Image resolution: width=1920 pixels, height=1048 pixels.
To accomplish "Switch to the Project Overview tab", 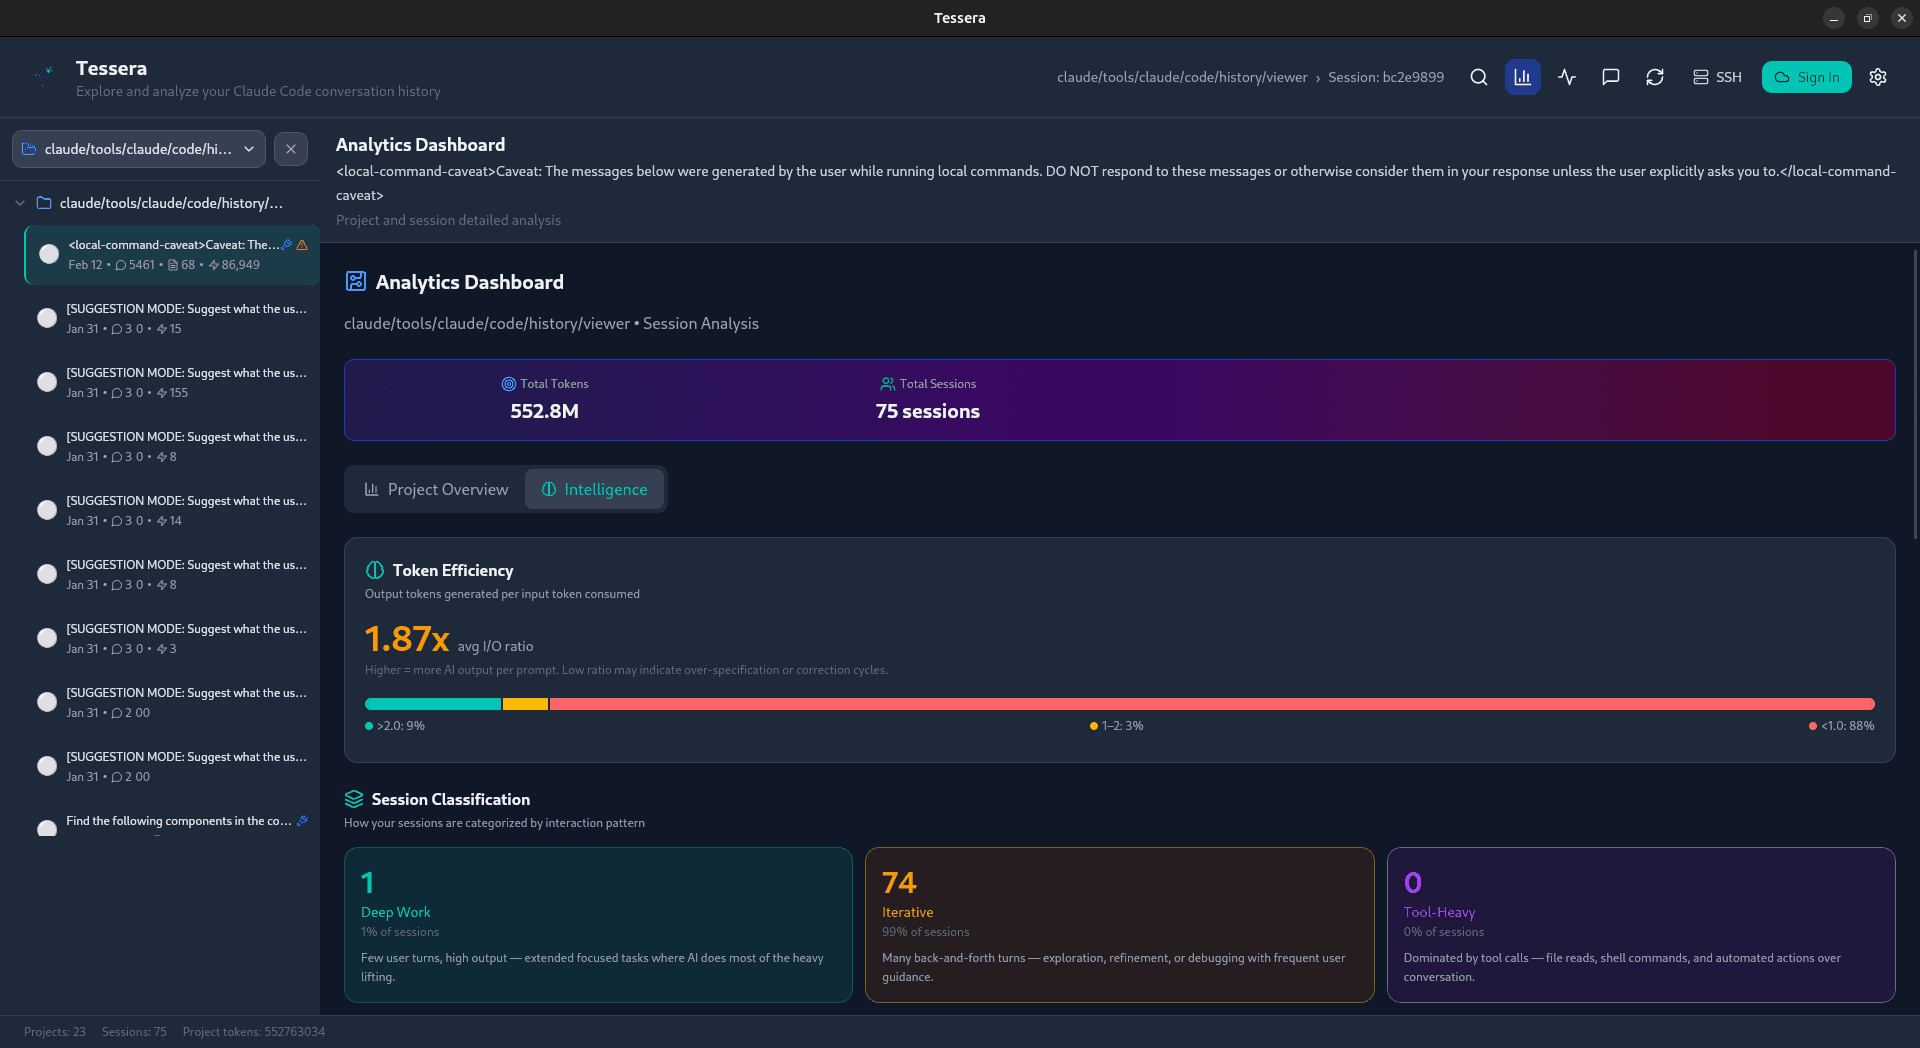I will coord(436,489).
